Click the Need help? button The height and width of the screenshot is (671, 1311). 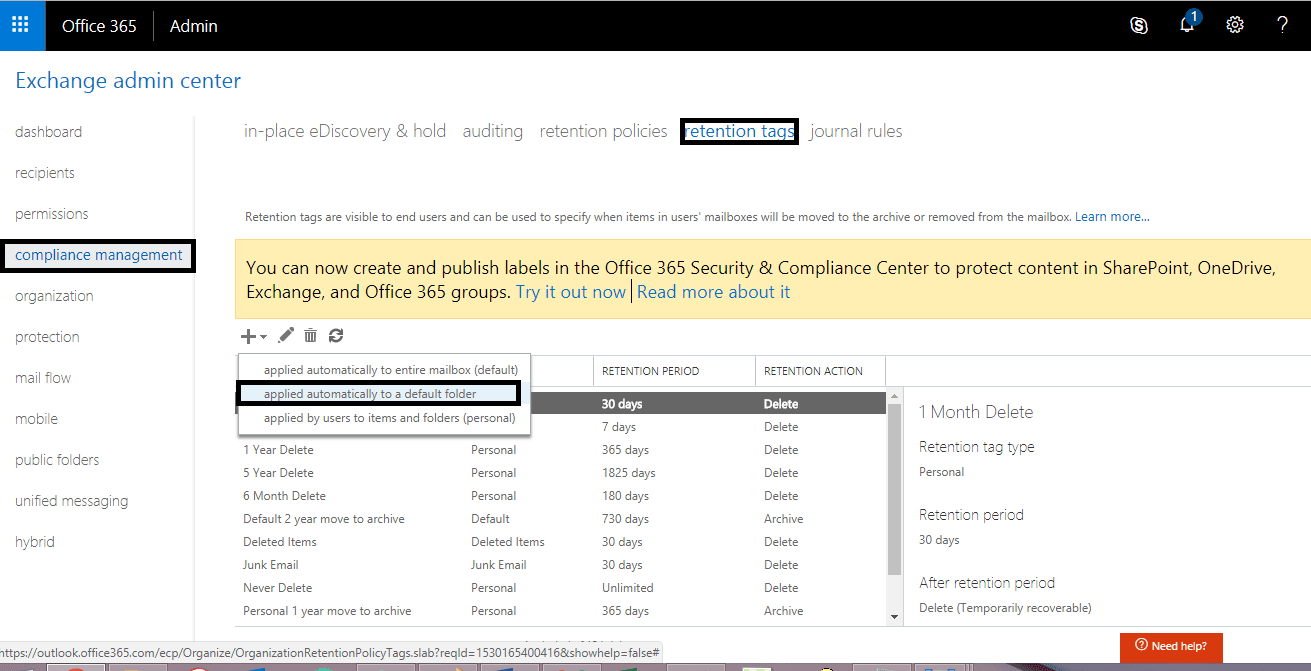pyautogui.click(x=1171, y=646)
